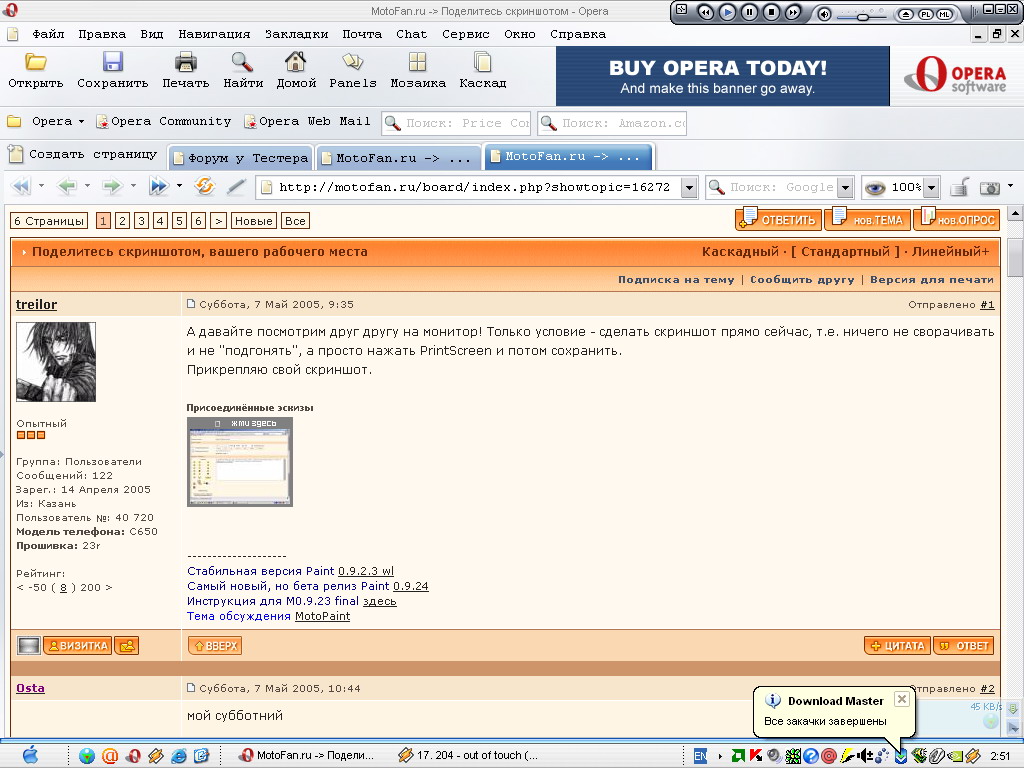Open the 100% zoom dropdown
The width and height of the screenshot is (1024, 768).
tap(932, 188)
